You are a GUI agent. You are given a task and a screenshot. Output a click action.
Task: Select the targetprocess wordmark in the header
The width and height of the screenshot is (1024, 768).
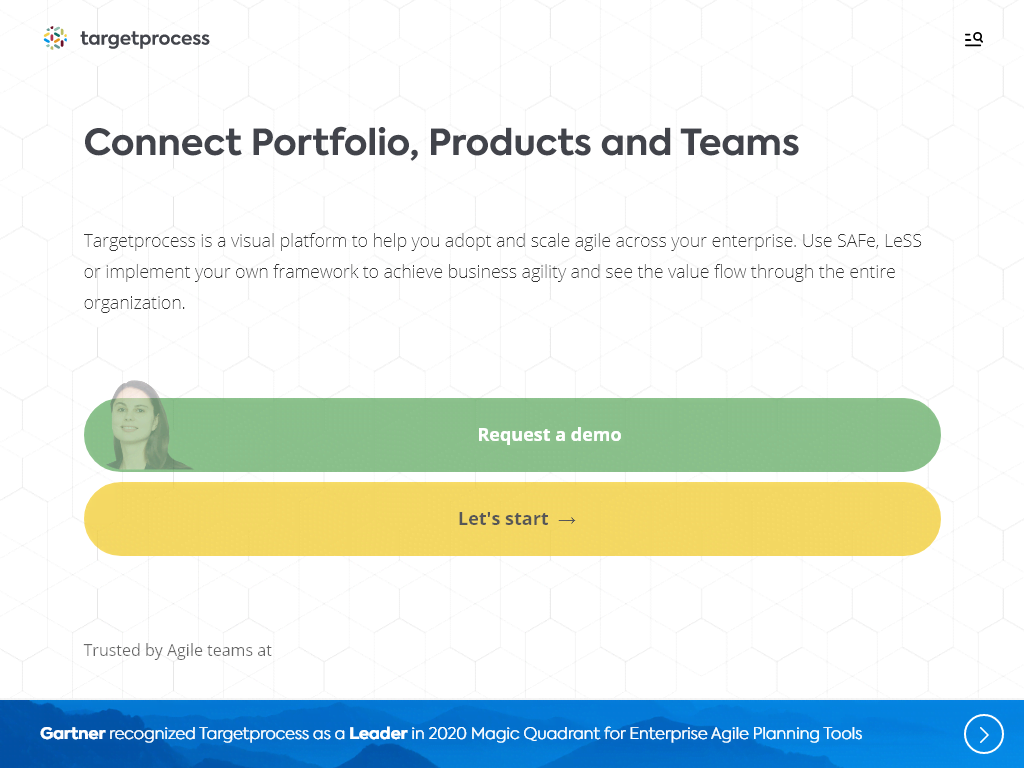pyautogui.click(x=144, y=38)
